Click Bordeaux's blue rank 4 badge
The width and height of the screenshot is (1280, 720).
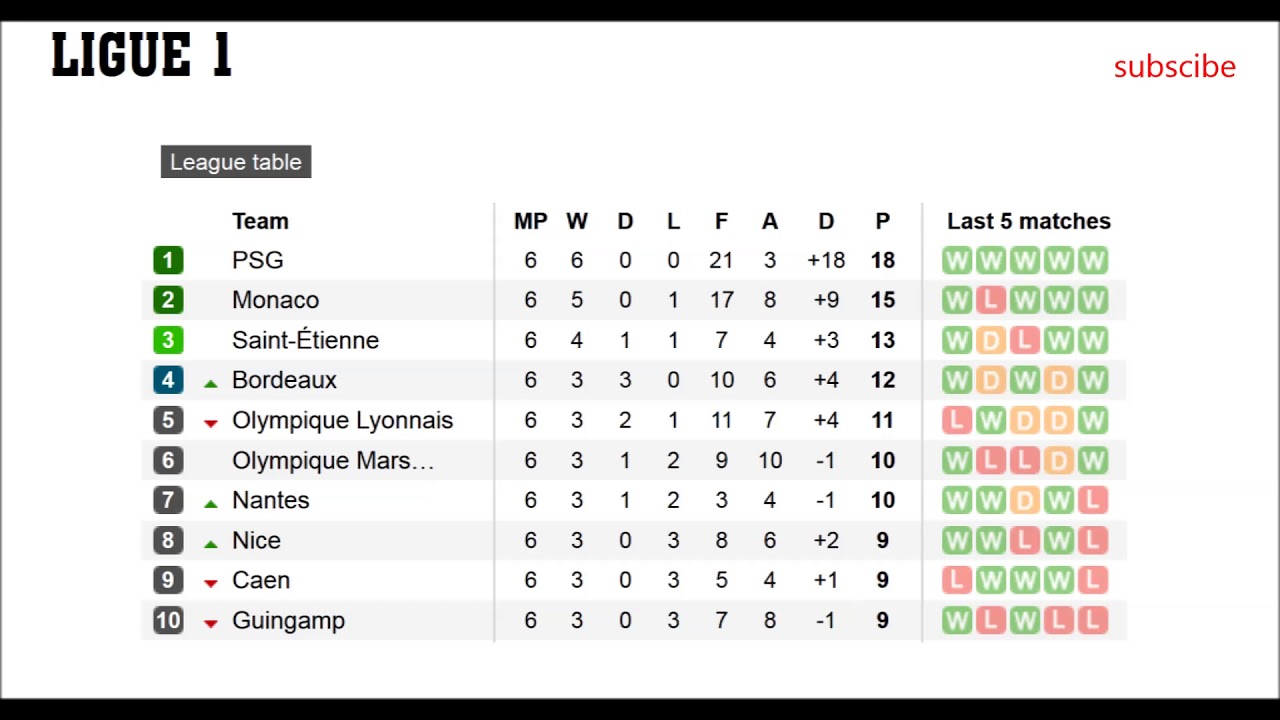click(x=168, y=380)
